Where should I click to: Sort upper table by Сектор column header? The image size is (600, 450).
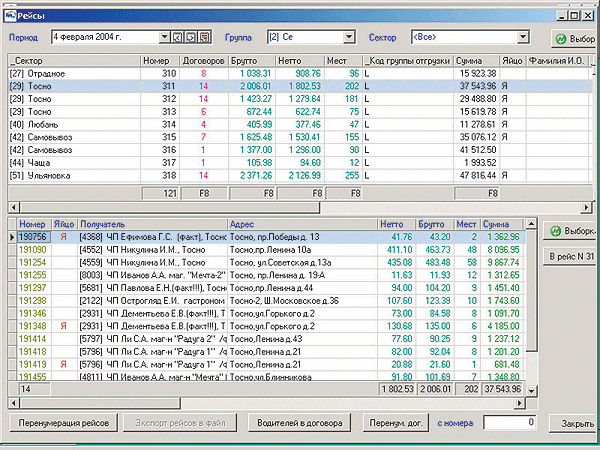pyautogui.click(x=74, y=61)
